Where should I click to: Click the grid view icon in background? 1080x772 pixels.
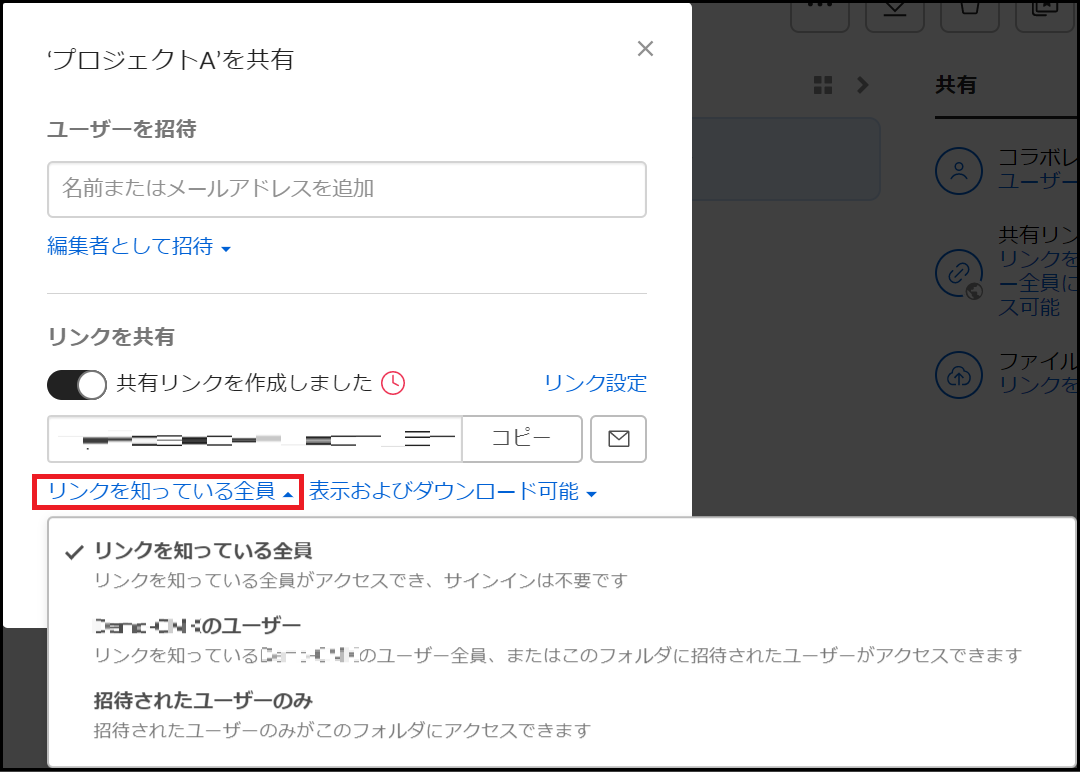point(823,85)
